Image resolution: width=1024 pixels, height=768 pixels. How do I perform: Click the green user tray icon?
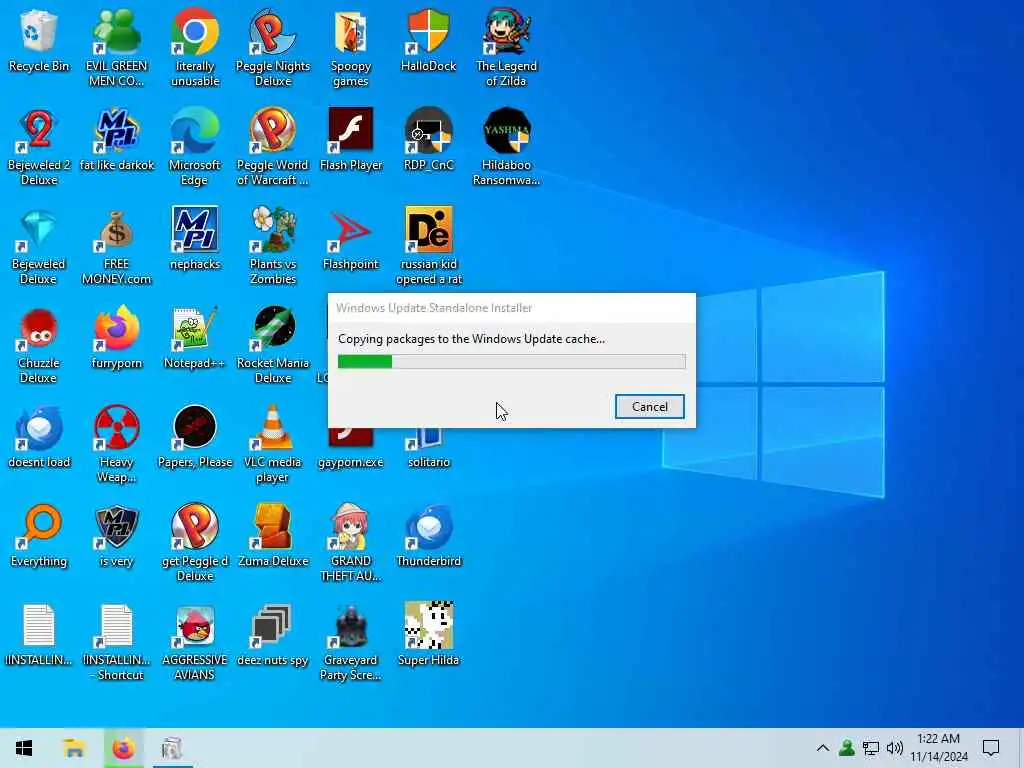(847, 748)
